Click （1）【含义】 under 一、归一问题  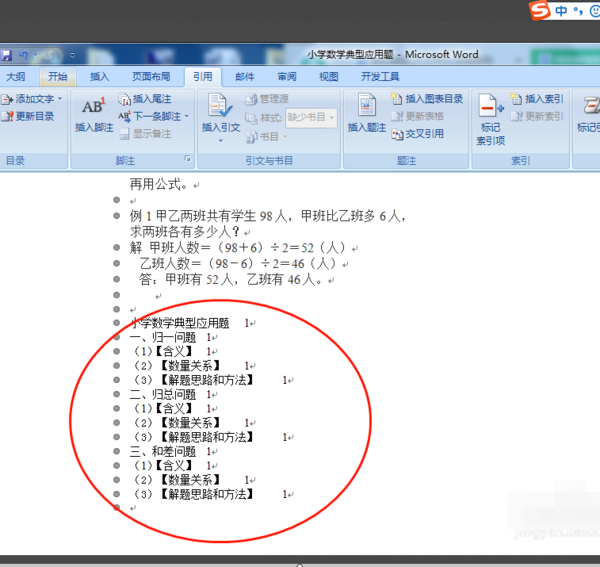tap(161, 352)
